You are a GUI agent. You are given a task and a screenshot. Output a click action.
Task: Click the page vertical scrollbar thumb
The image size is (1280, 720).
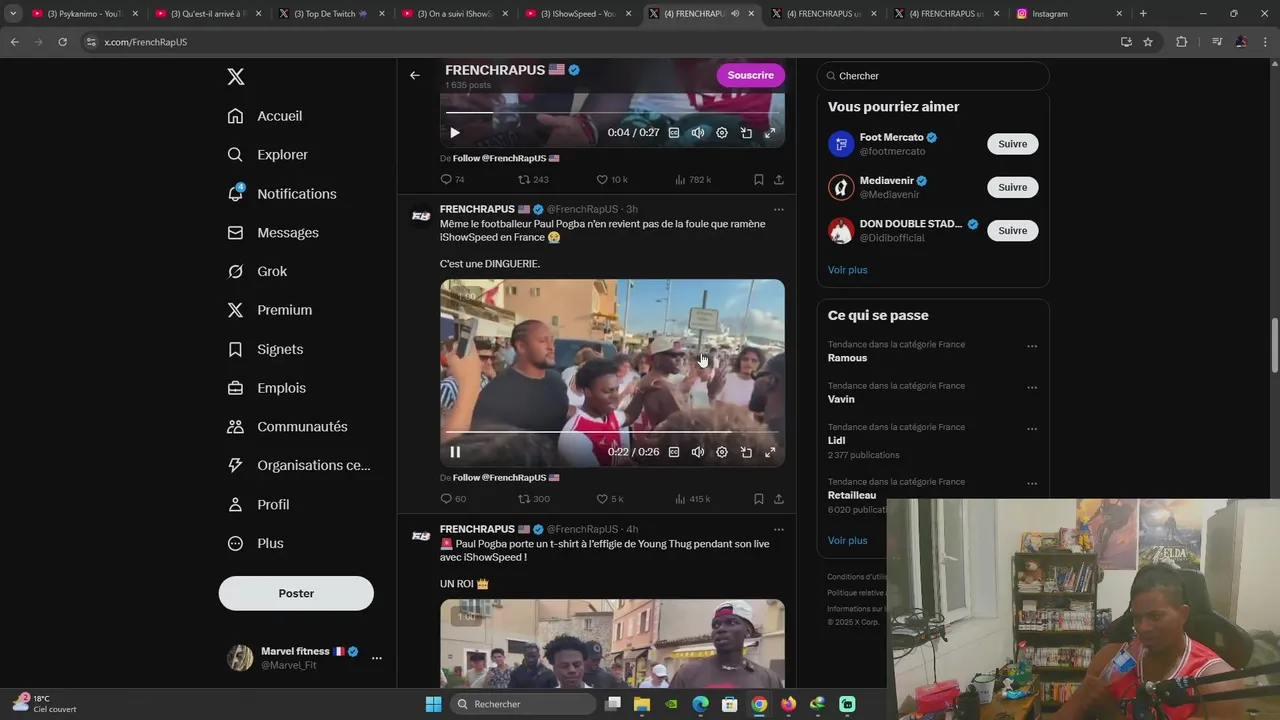[1274, 345]
